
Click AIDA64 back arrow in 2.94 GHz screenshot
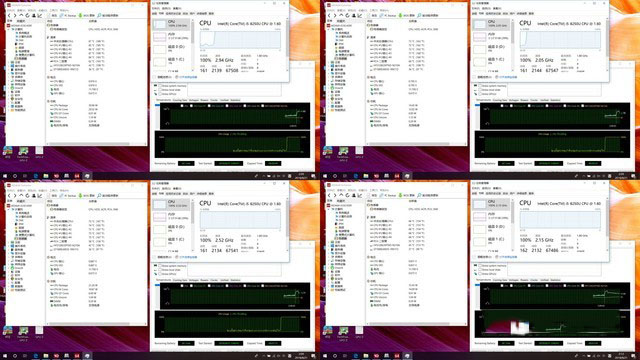[9, 16]
